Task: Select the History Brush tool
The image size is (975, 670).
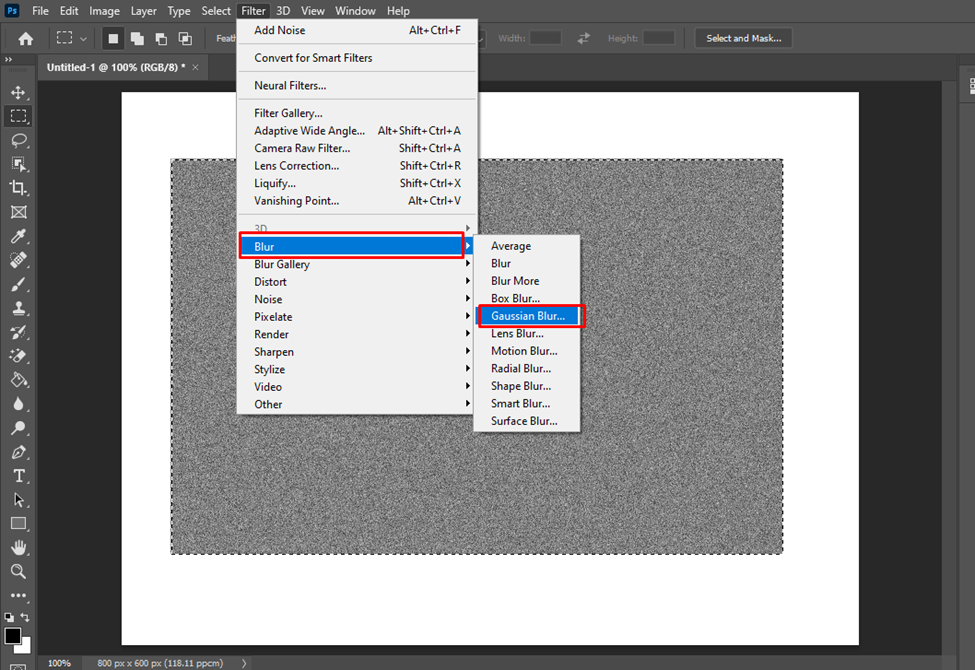Action: coord(19,332)
